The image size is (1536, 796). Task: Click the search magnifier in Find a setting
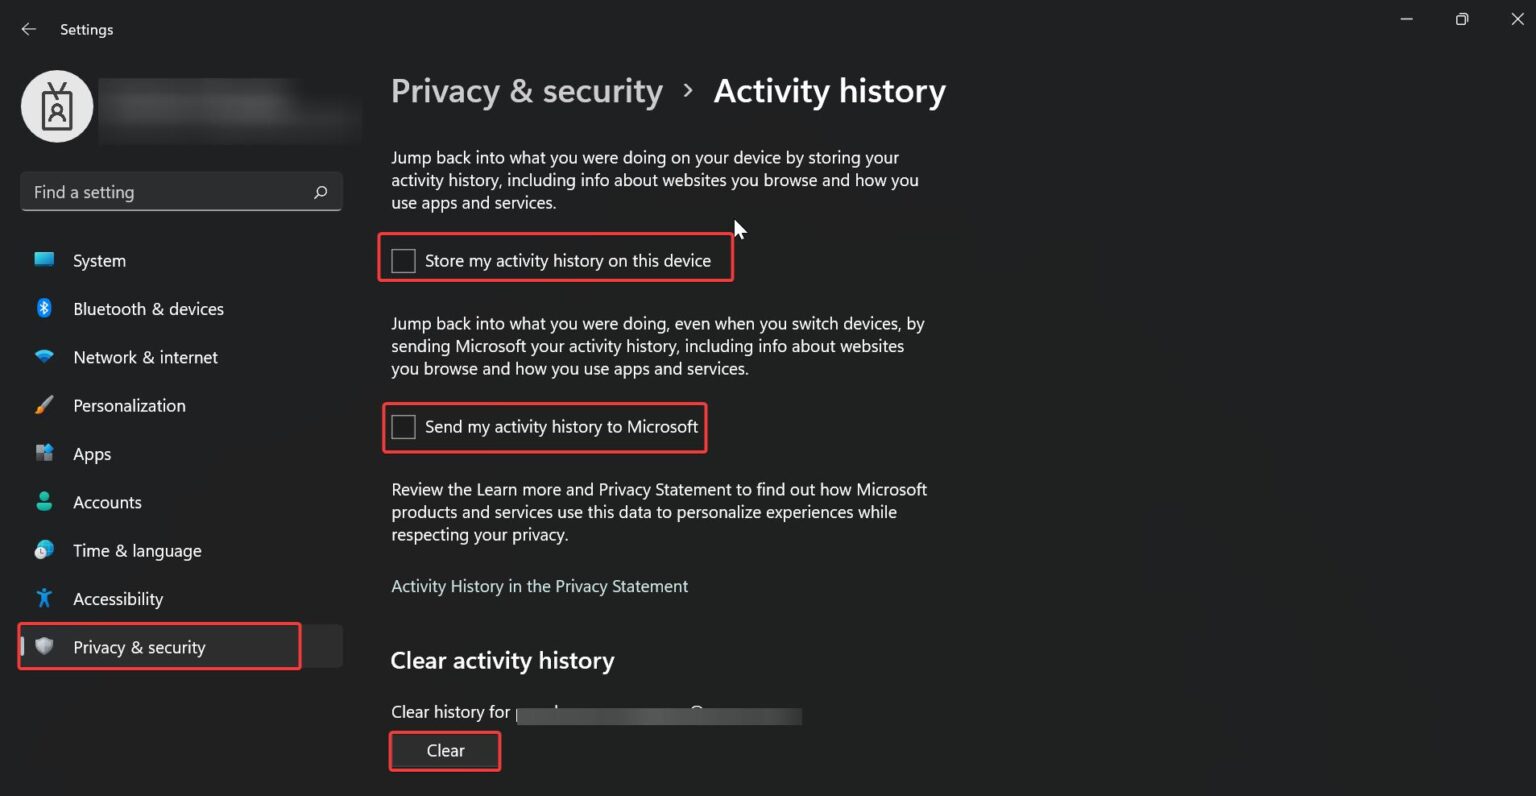320,191
